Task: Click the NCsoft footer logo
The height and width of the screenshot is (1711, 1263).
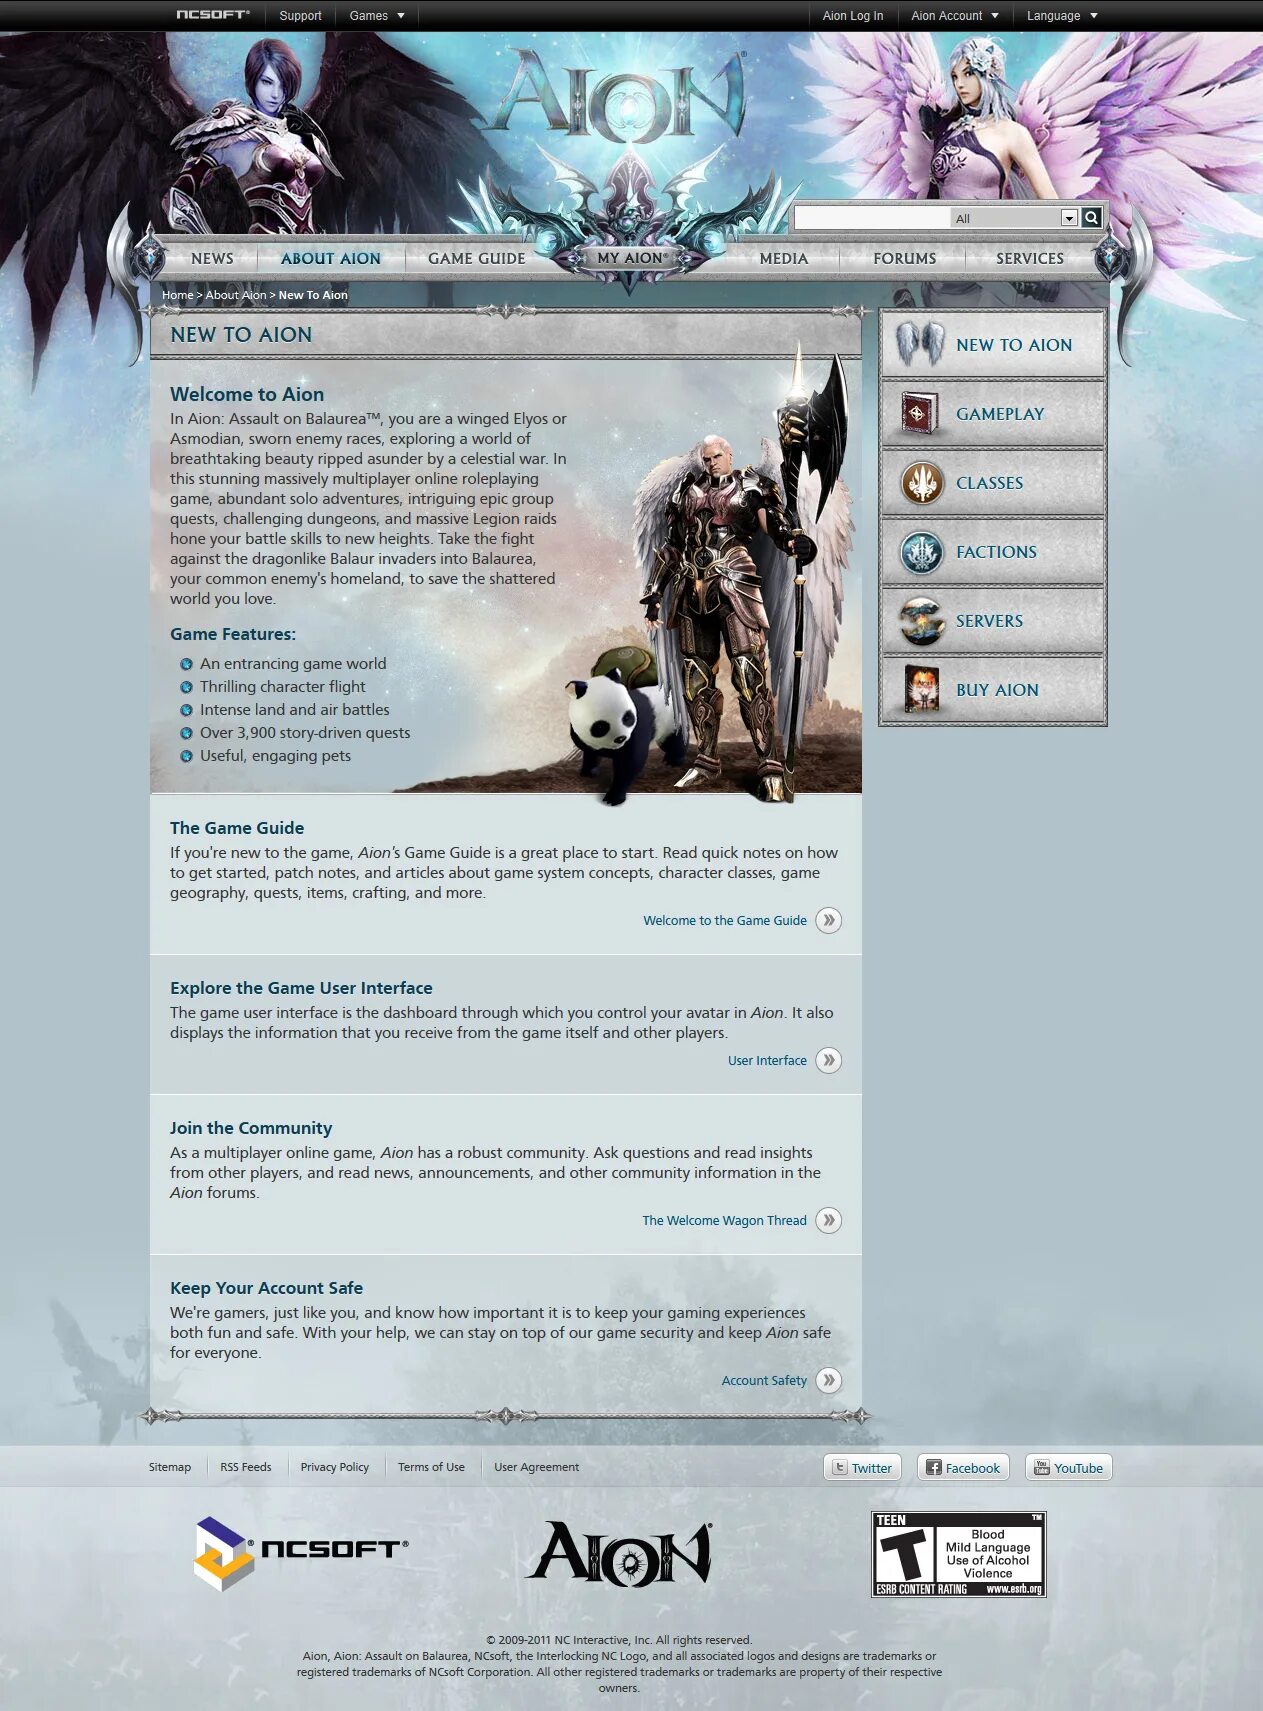Action: point(301,1553)
